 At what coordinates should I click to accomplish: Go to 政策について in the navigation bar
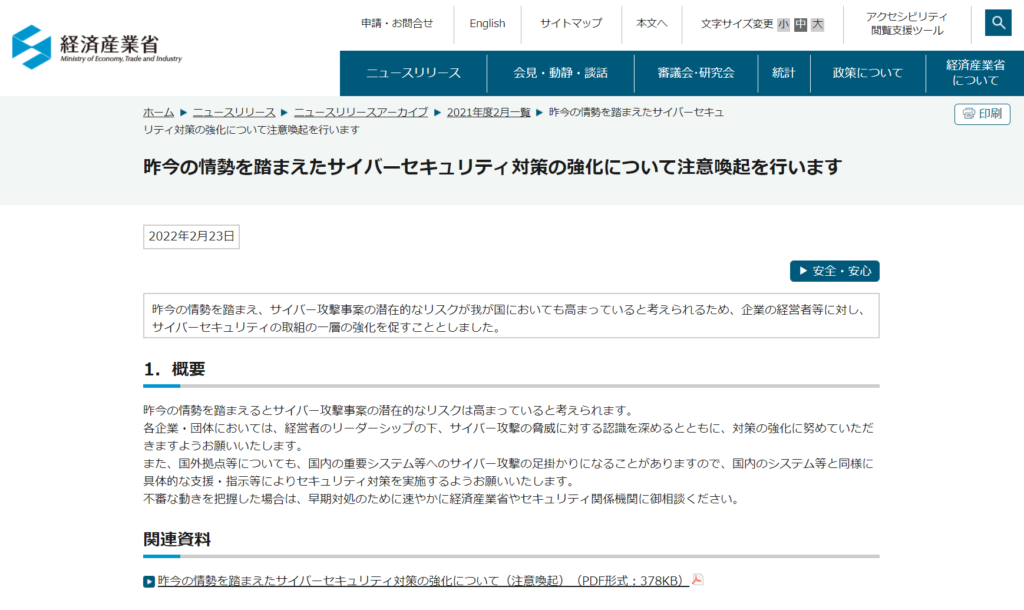tap(867, 73)
